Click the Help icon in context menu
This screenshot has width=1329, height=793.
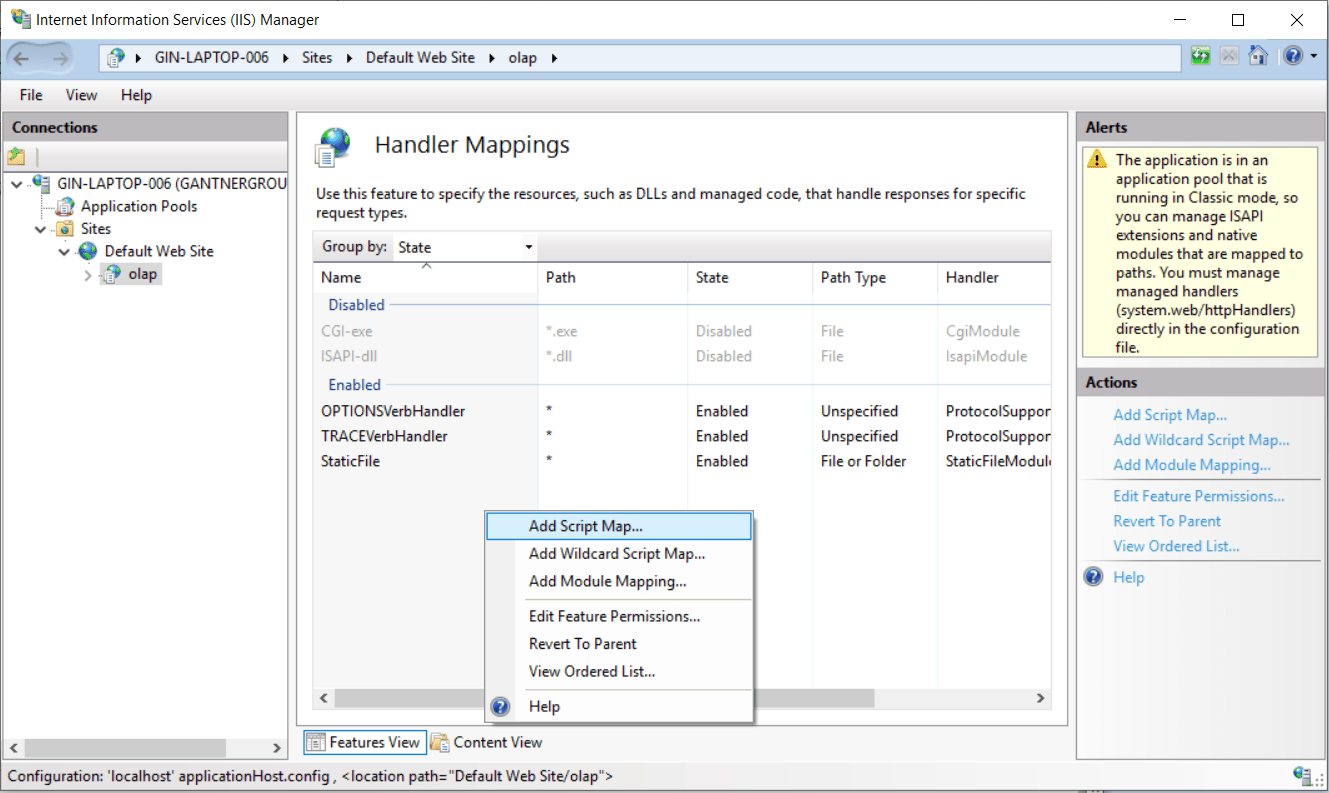(501, 707)
